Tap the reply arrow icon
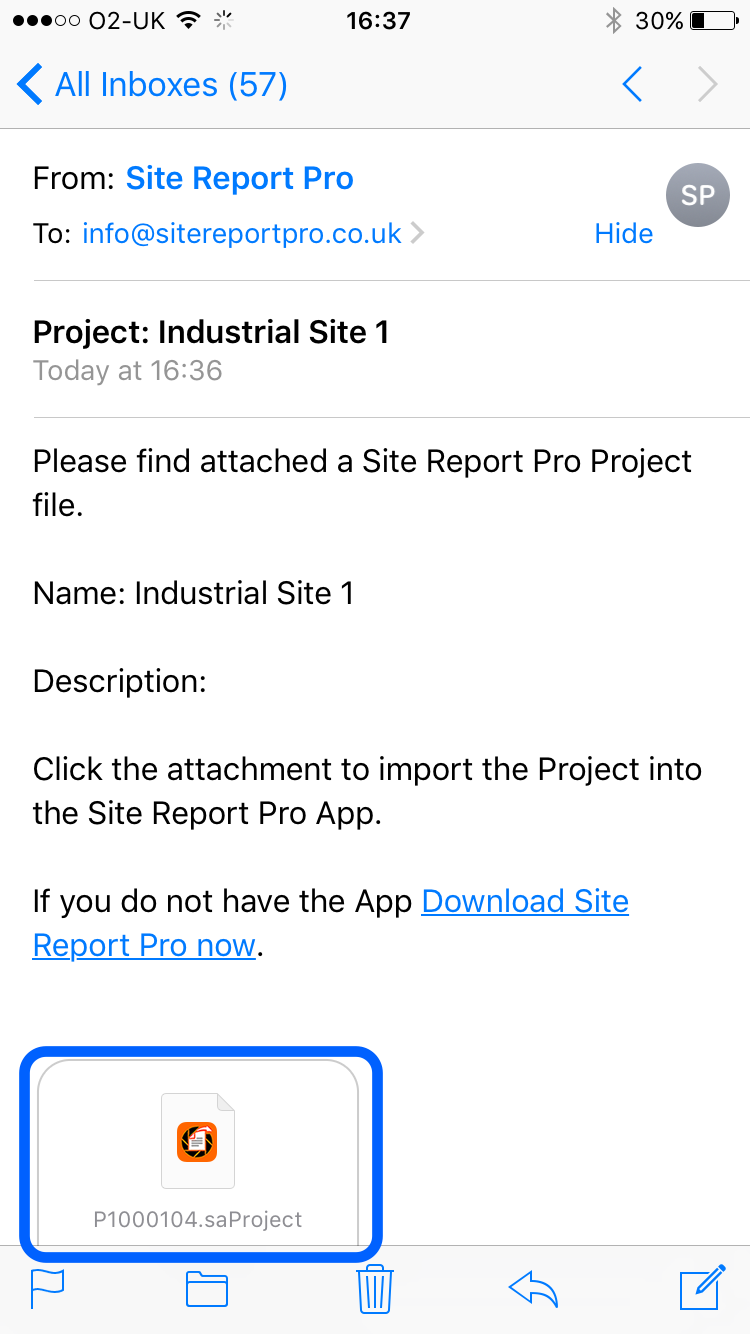Screen dimensions: 750x1334 [x=533, y=1289]
